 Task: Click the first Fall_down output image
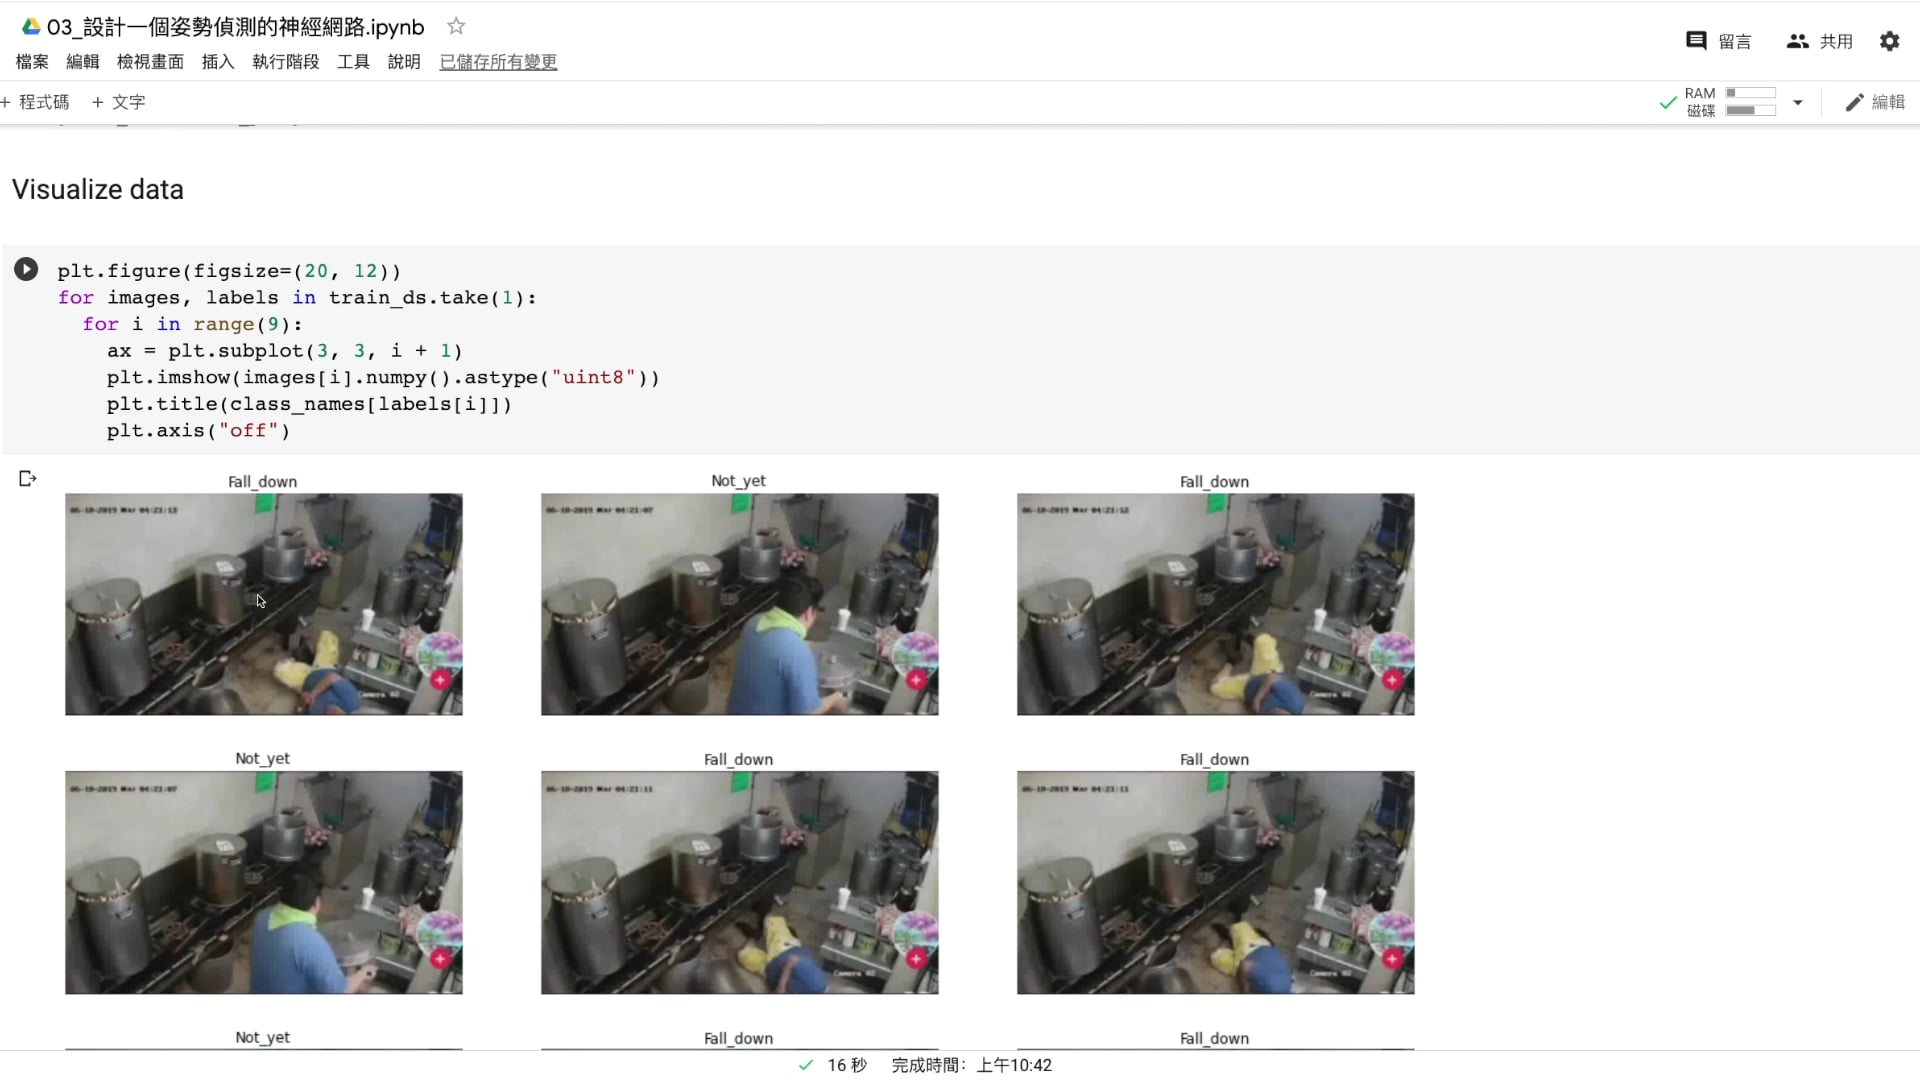click(264, 604)
